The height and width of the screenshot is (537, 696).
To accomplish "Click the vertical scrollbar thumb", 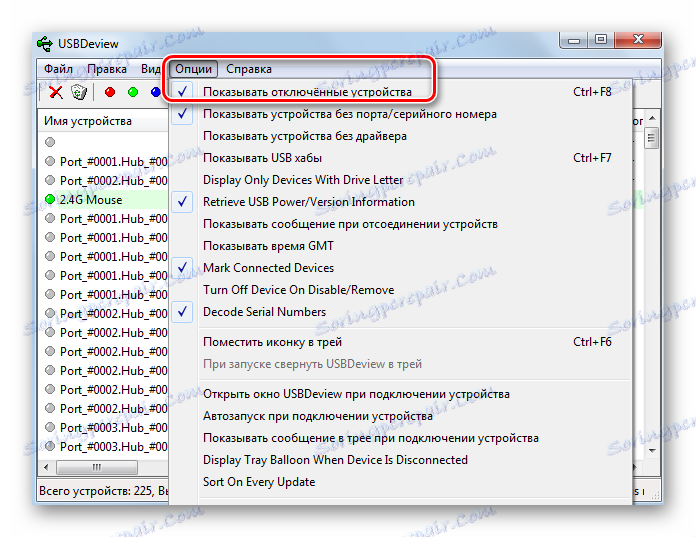I will (652, 138).
